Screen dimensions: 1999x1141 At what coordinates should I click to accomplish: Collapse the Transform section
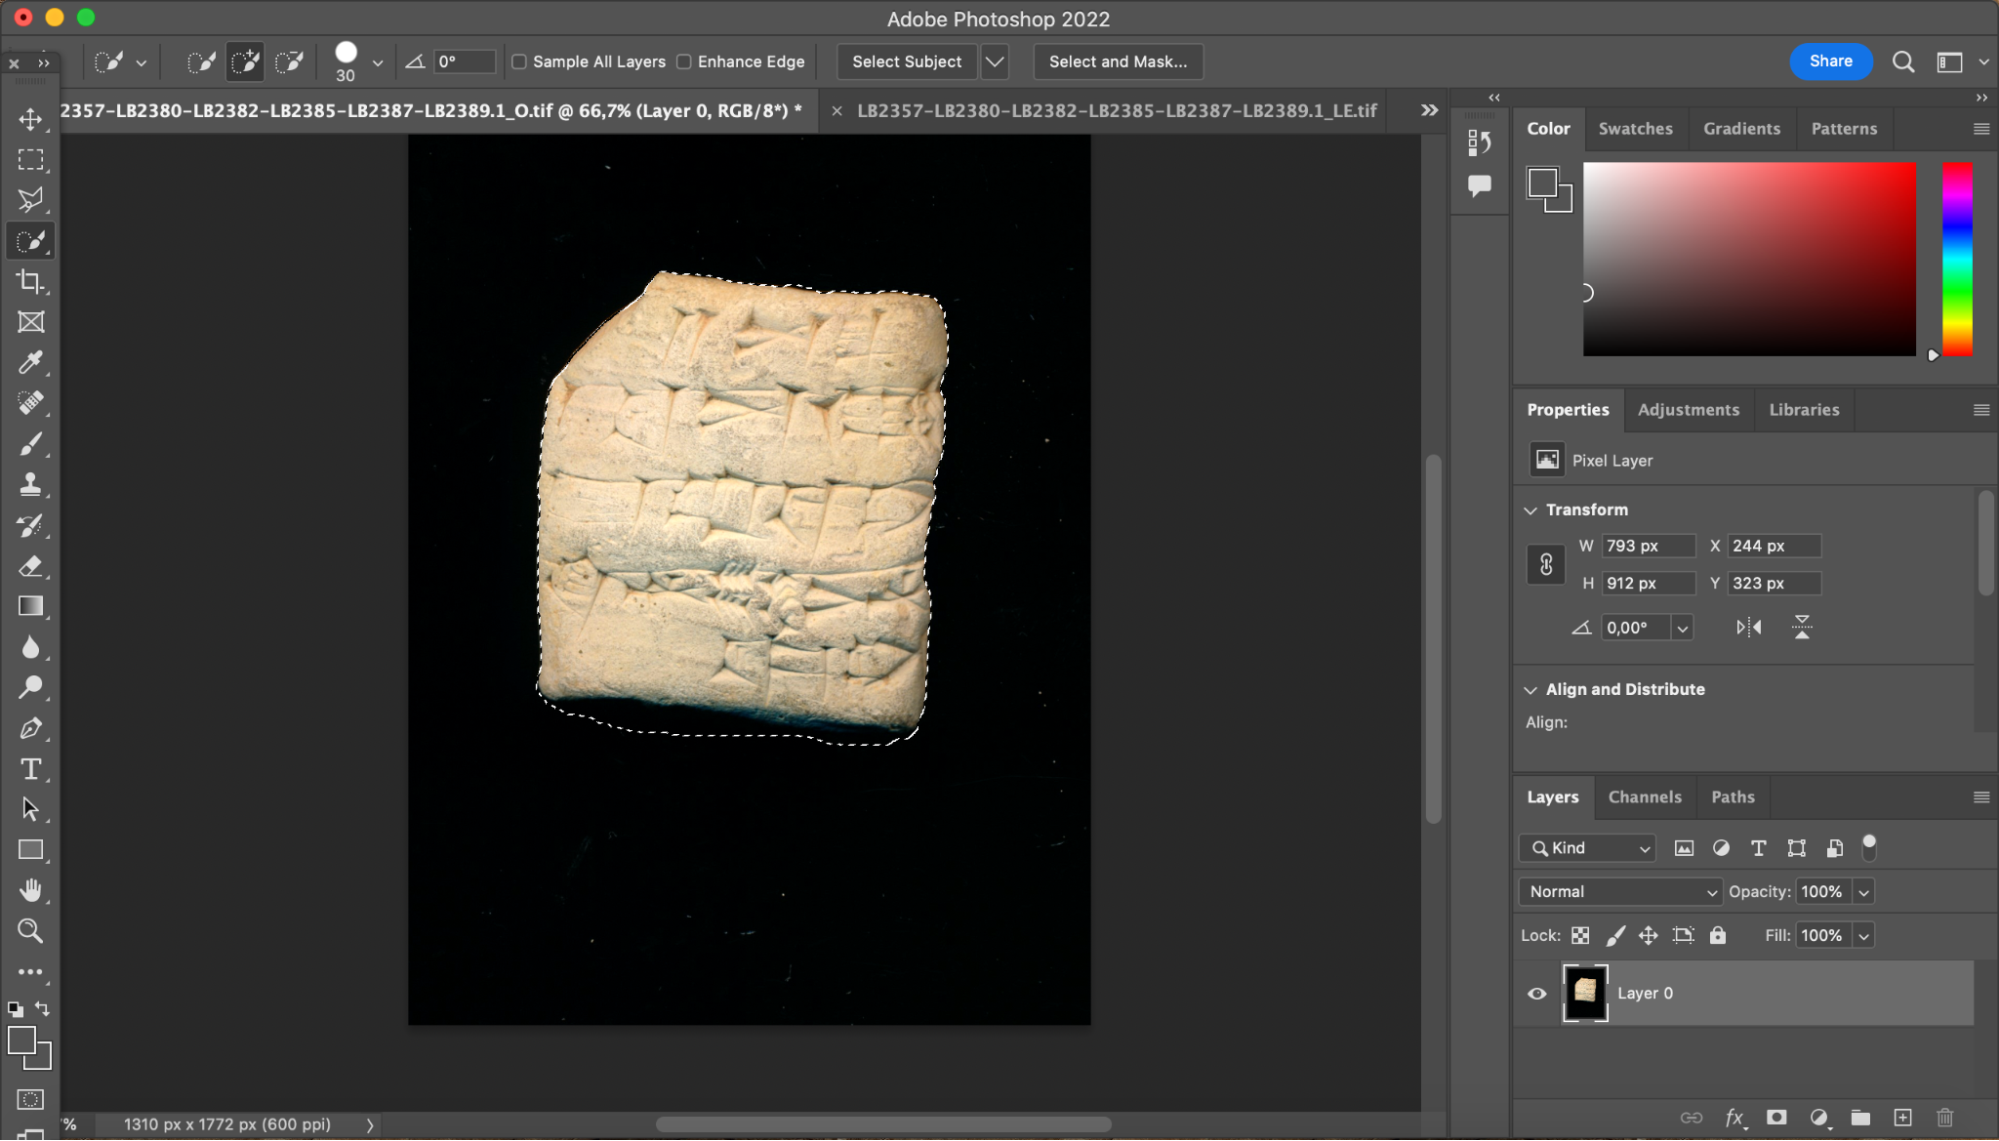(x=1530, y=510)
